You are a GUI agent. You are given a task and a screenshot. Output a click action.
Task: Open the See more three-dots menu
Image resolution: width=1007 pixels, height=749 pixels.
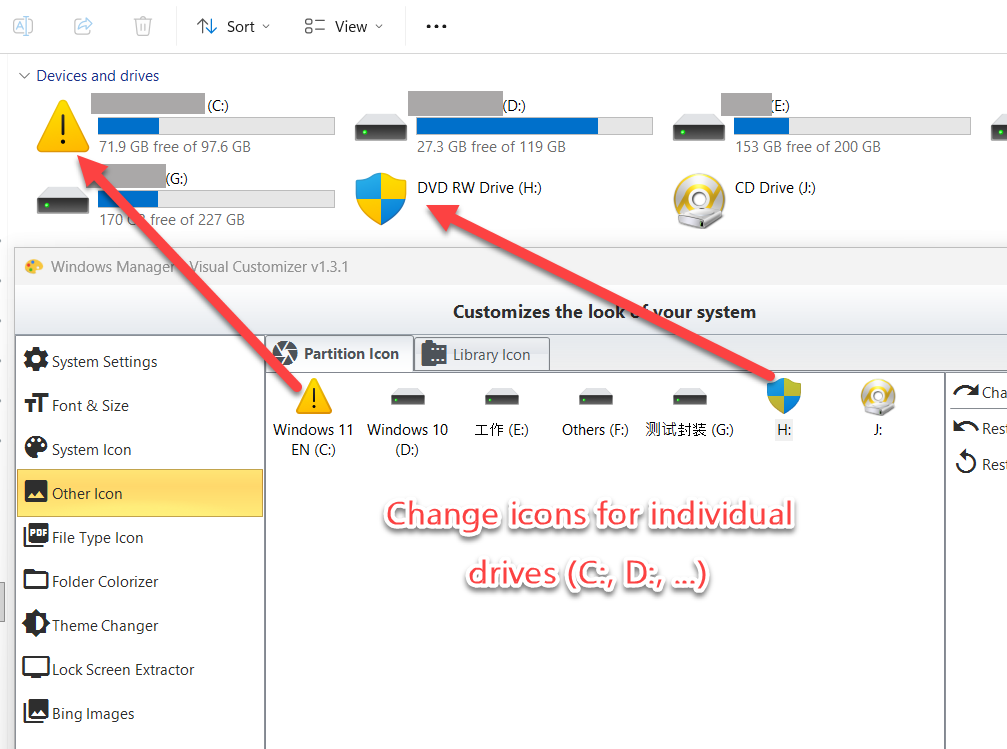[x=436, y=26]
